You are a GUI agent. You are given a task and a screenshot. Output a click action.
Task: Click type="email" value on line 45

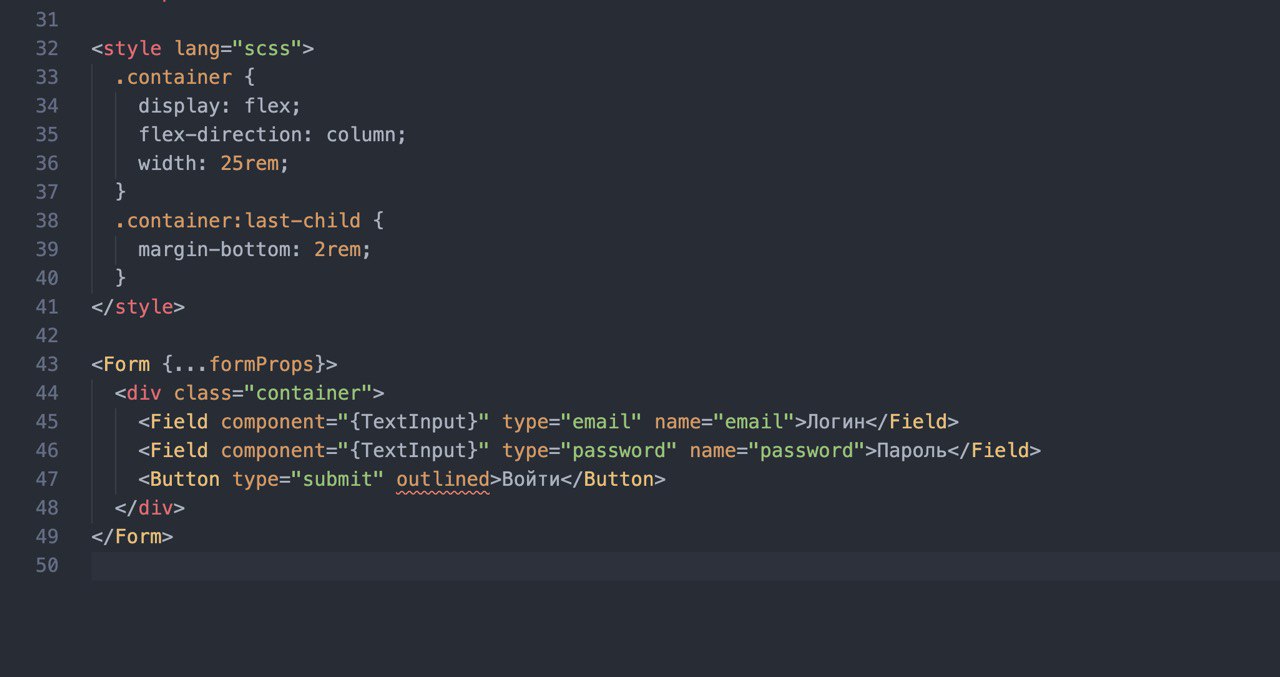pos(601,421)
